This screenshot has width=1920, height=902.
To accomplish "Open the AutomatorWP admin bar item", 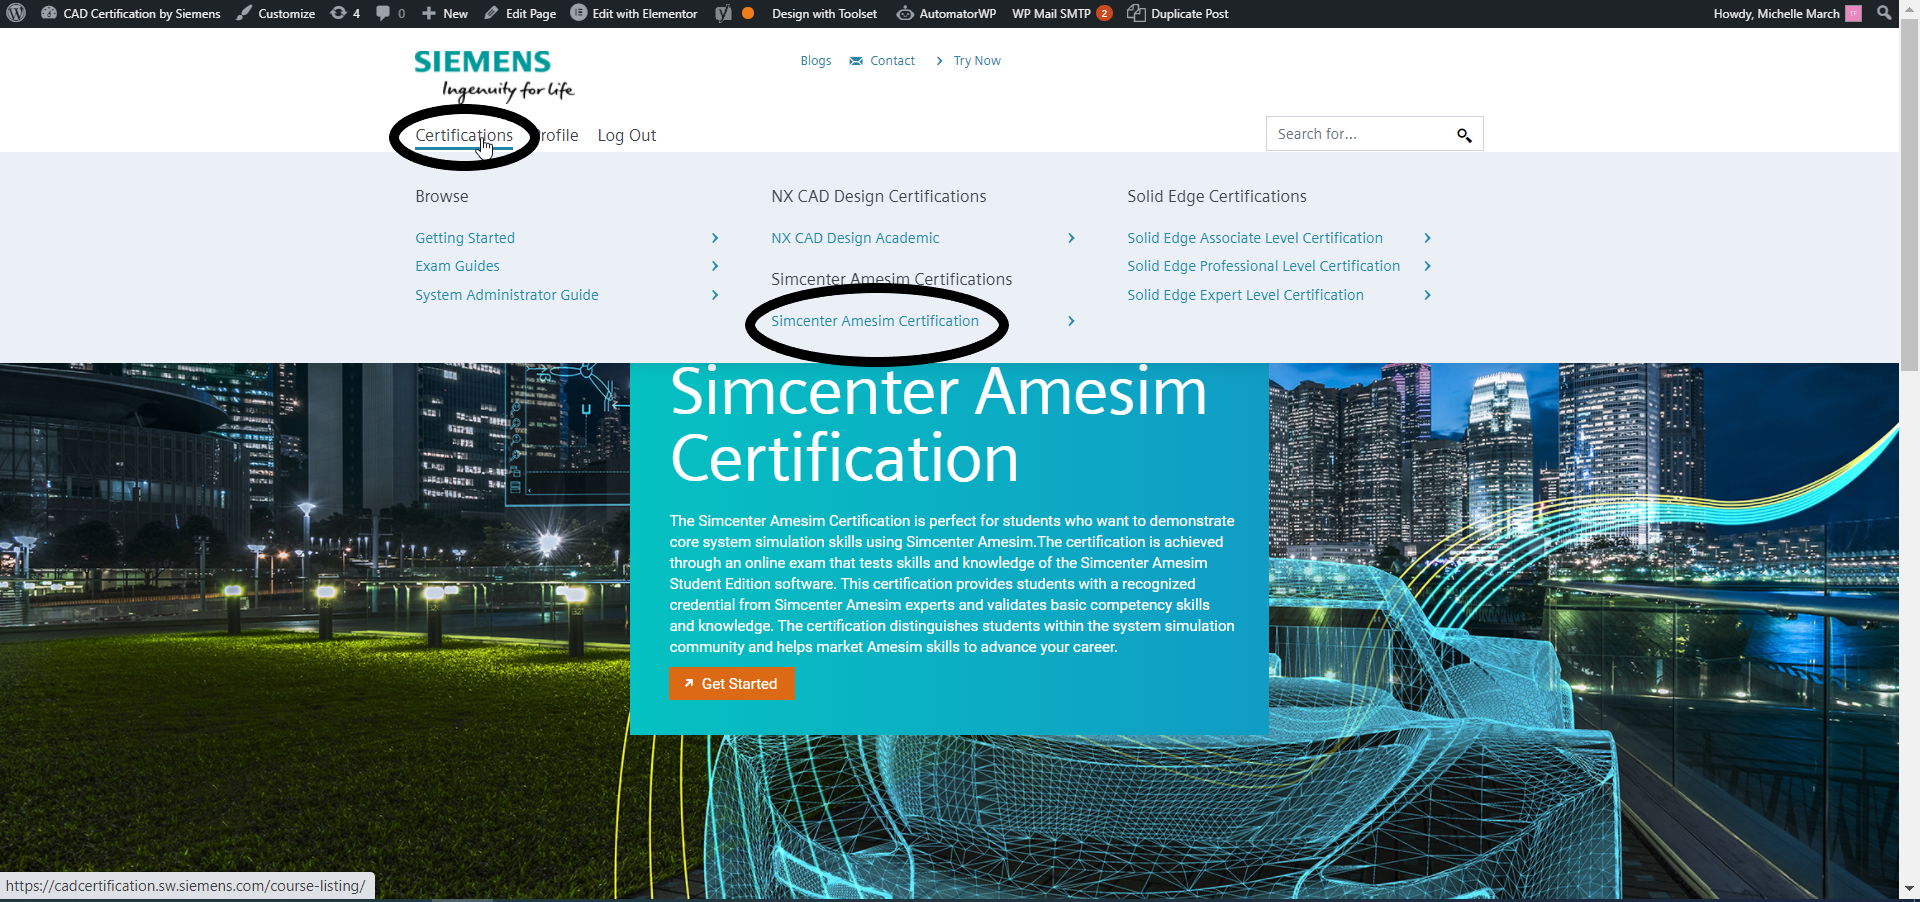I will 947,13.
